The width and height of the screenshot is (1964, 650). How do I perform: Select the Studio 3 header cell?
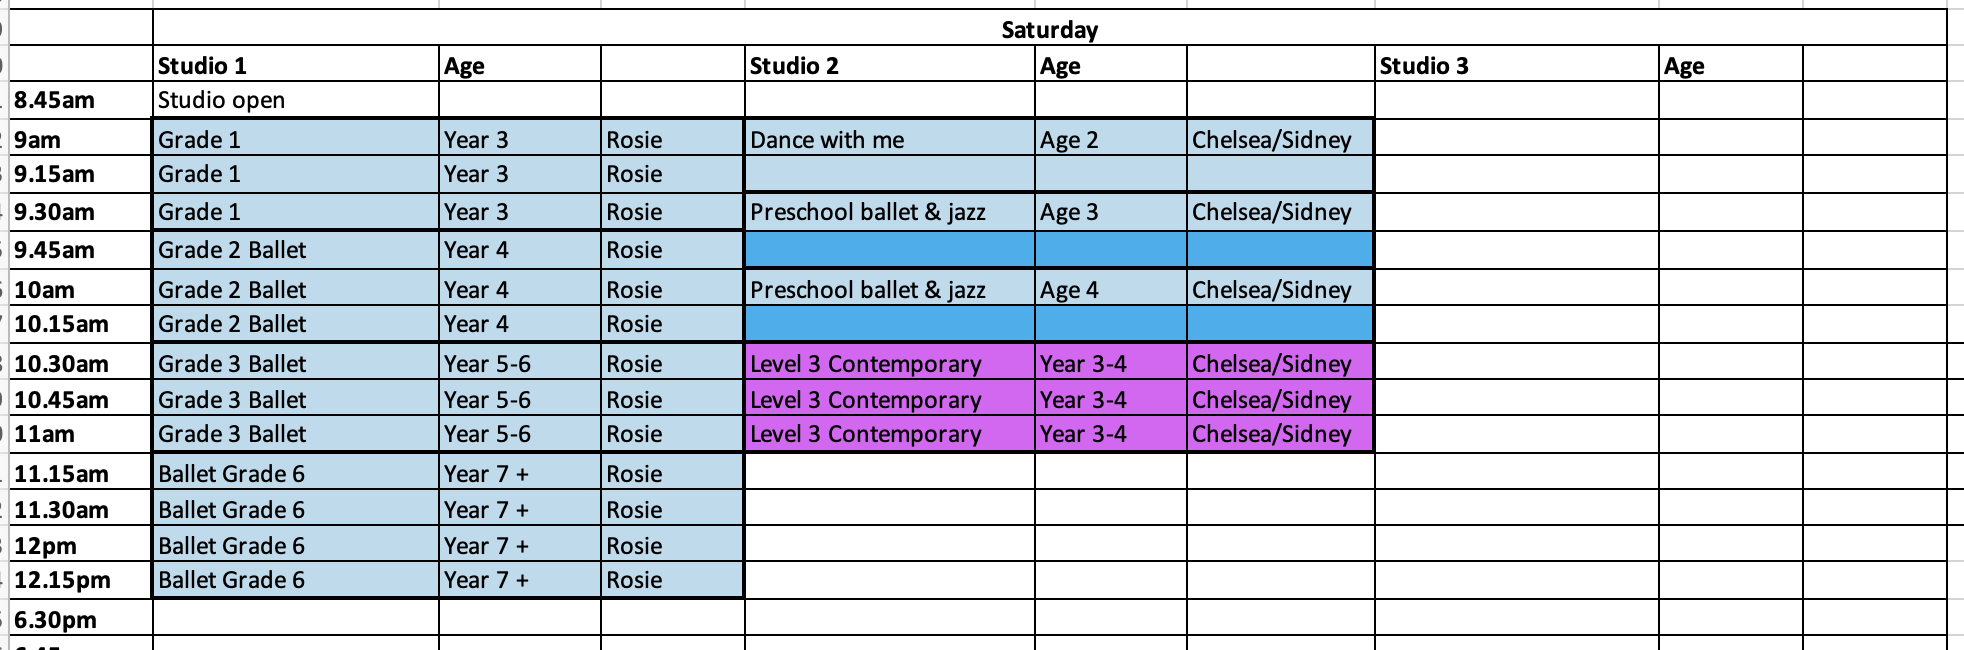pos(1517,64)
